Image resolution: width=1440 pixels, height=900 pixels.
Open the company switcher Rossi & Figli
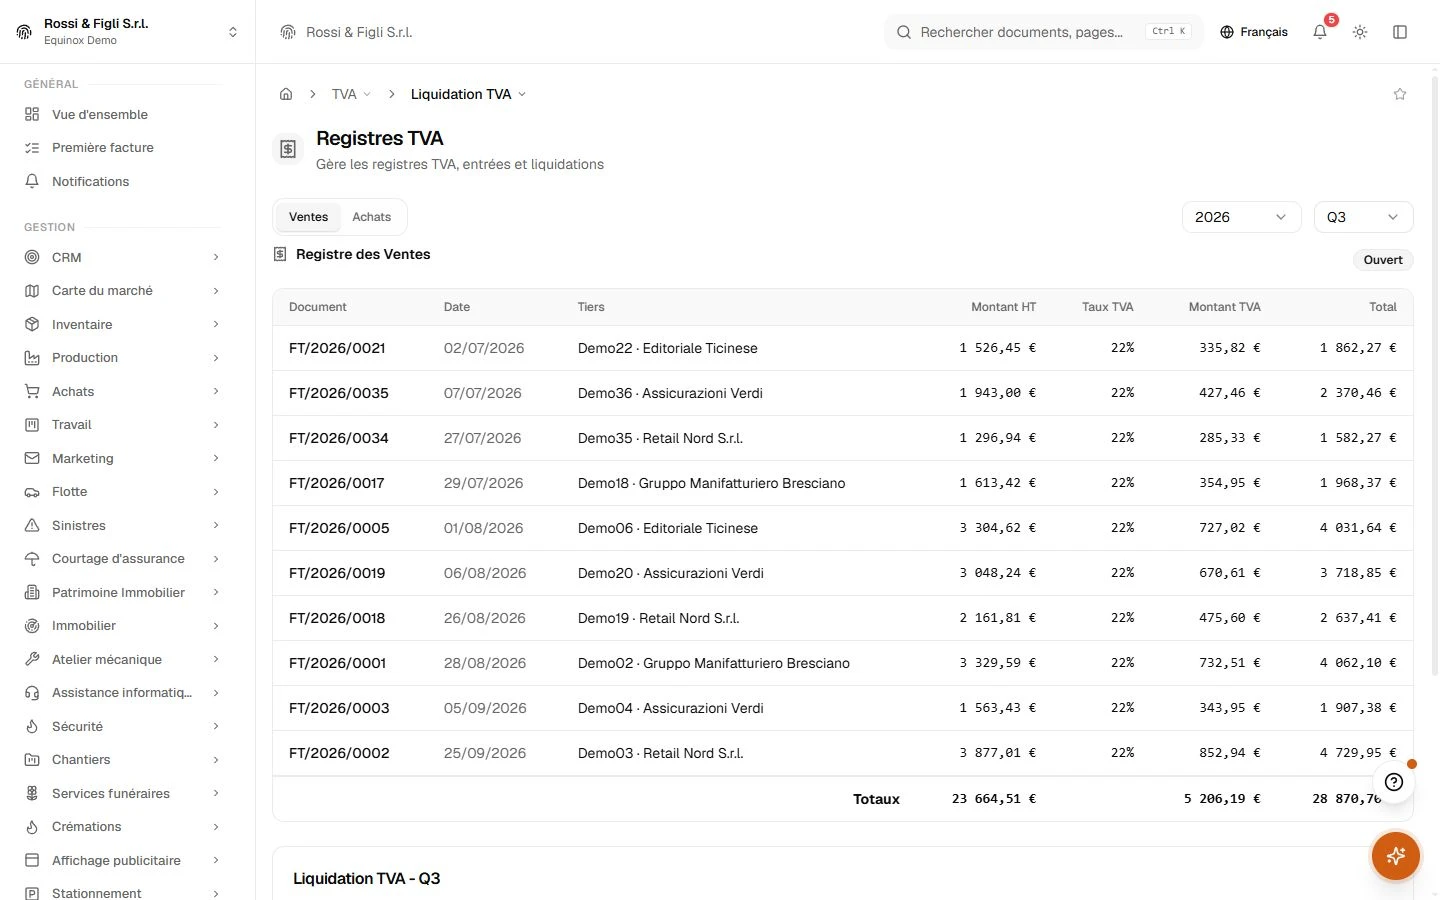coord(127,32)
